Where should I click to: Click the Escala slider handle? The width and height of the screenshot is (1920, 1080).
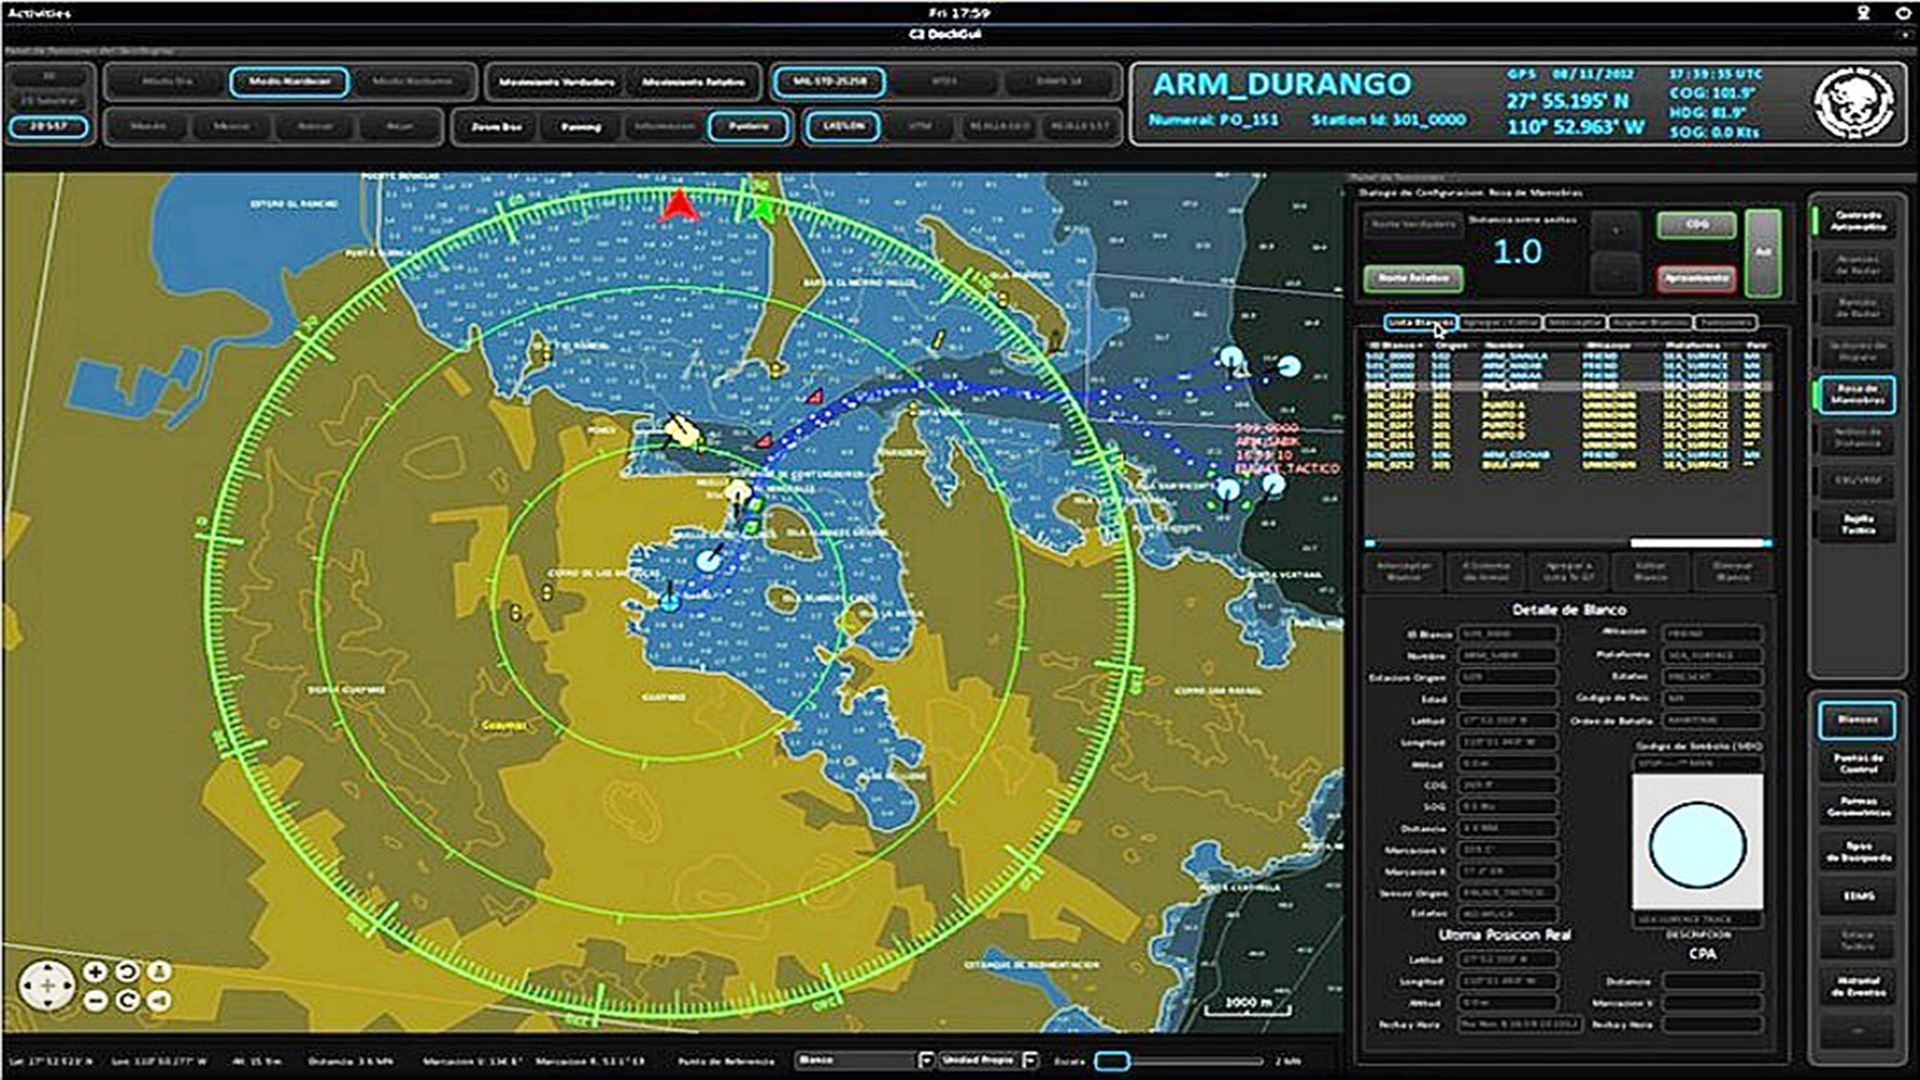[1112, 1061]
